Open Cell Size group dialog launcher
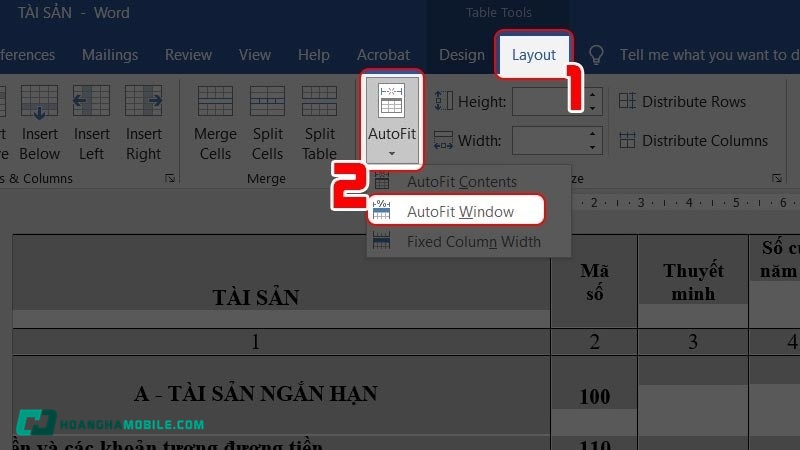800x450 pixels. (x=777, y=178)
